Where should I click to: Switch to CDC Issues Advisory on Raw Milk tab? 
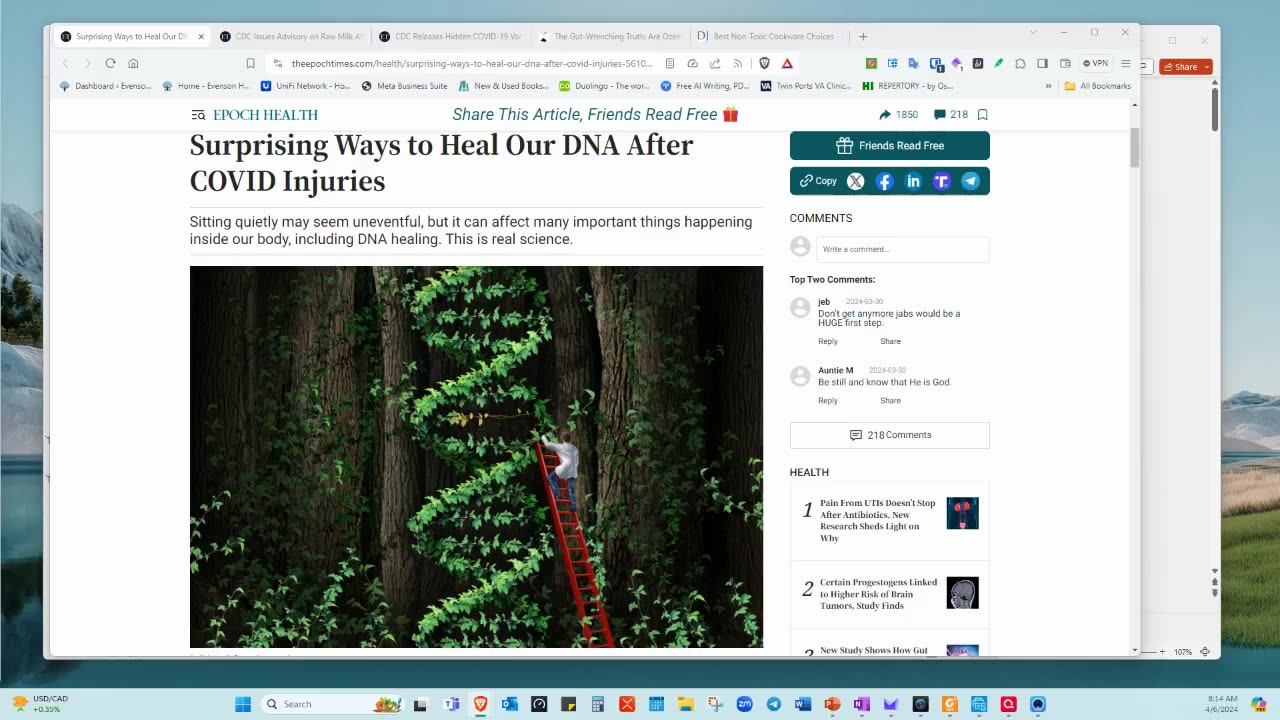(291, 36)
